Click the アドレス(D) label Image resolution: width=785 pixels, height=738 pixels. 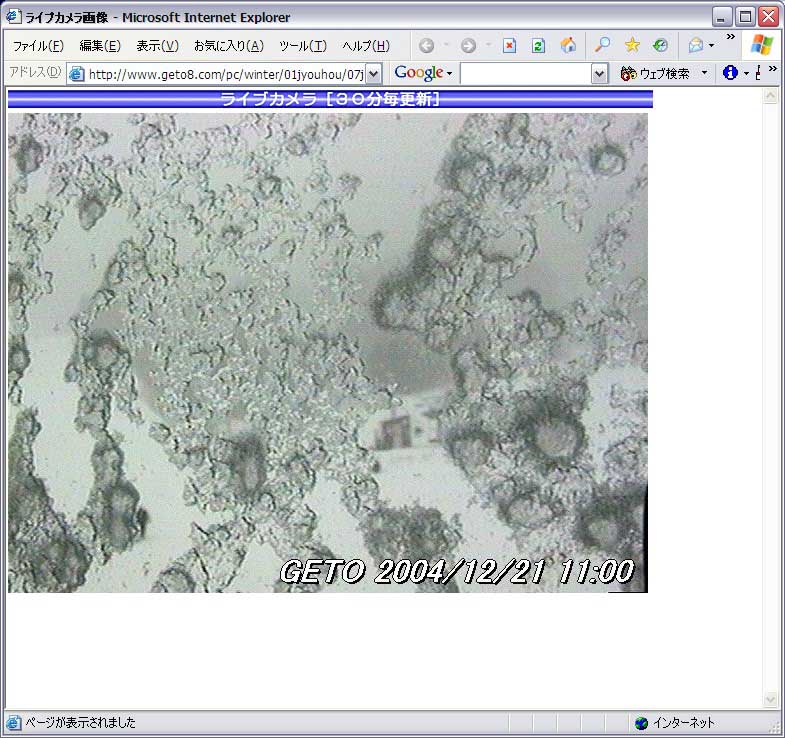coord(35,73)
